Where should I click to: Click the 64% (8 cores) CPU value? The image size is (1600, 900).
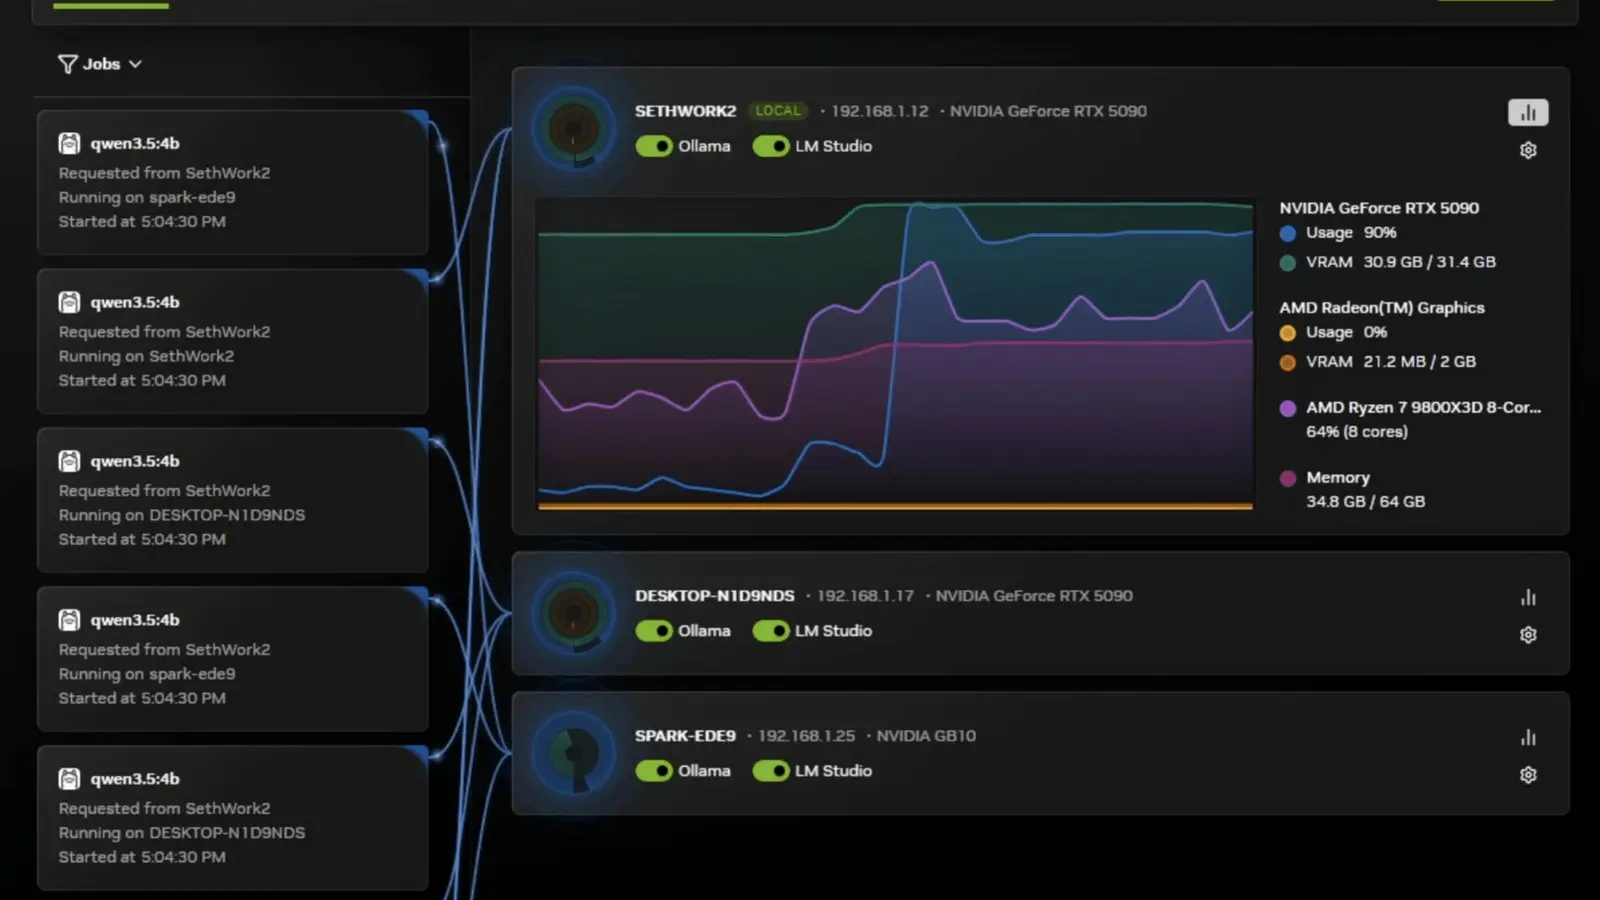pos(1357,432)
